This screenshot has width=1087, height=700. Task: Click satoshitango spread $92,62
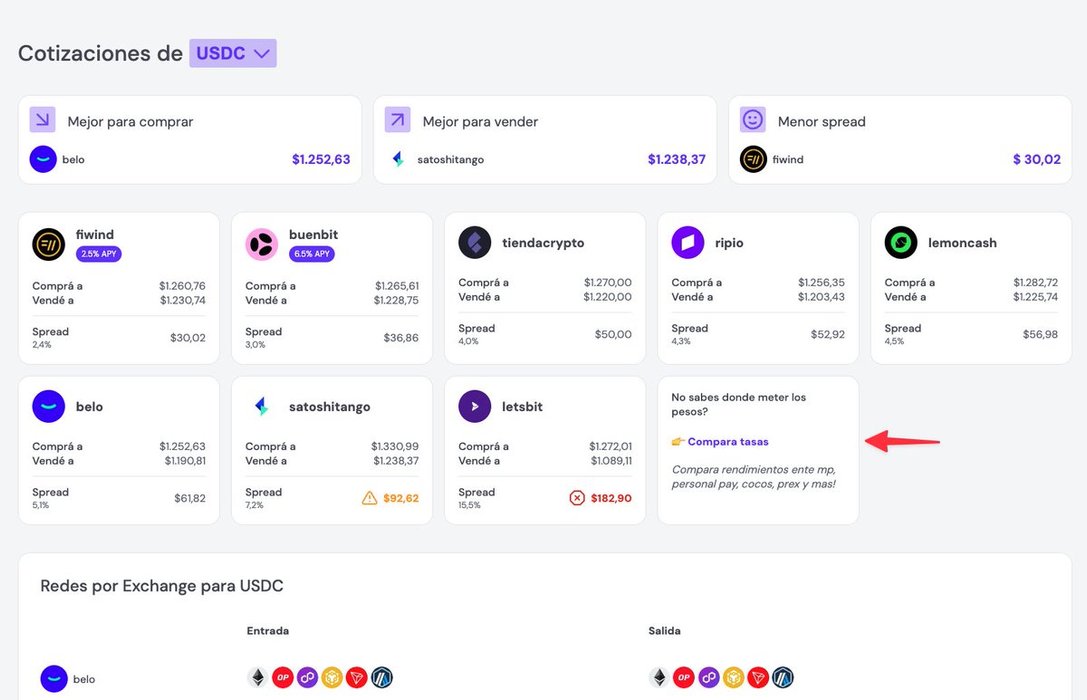click(401, 498)
